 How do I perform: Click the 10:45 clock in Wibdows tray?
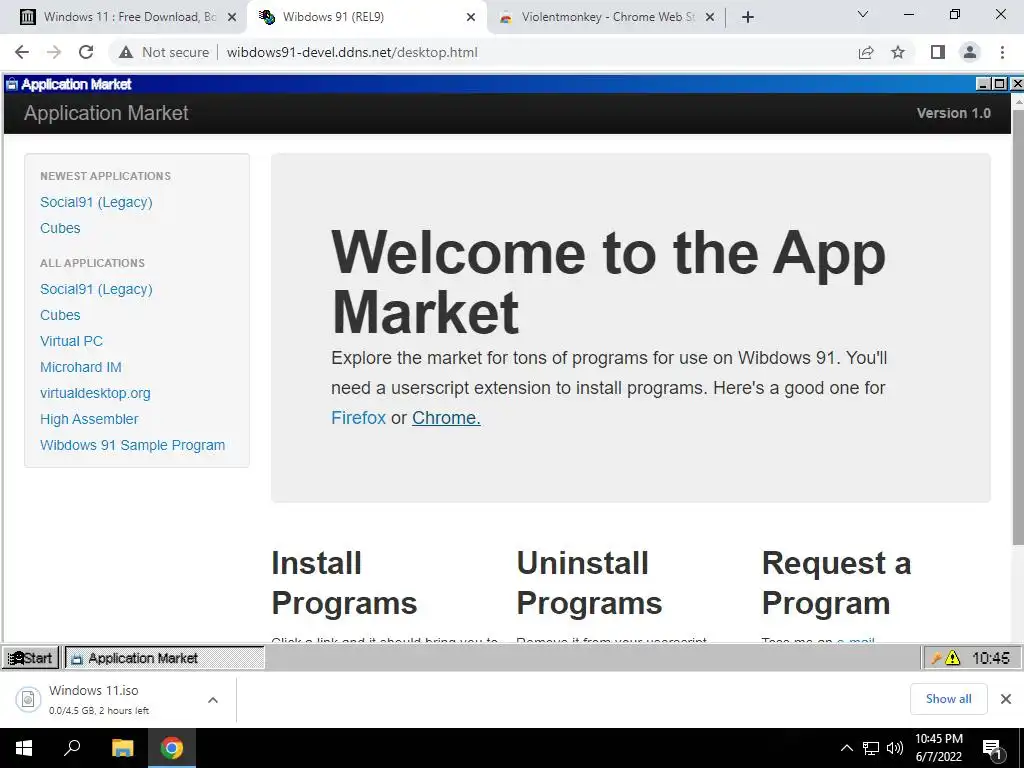point(991,658)
